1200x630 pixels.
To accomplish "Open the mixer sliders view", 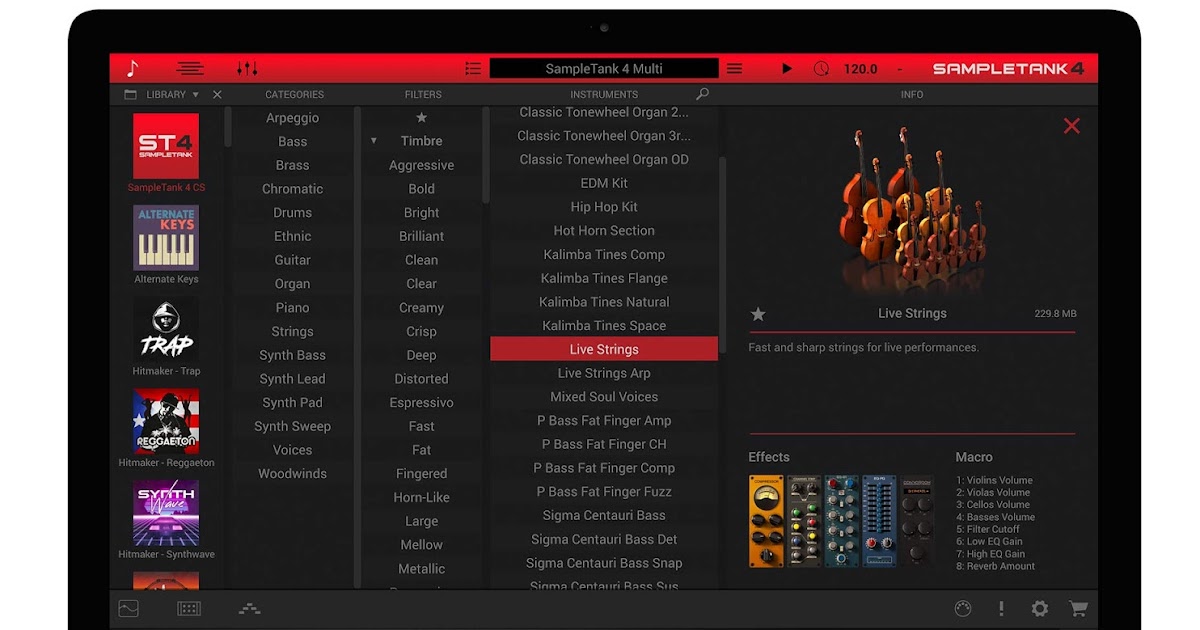I will [x=247, y=69].
